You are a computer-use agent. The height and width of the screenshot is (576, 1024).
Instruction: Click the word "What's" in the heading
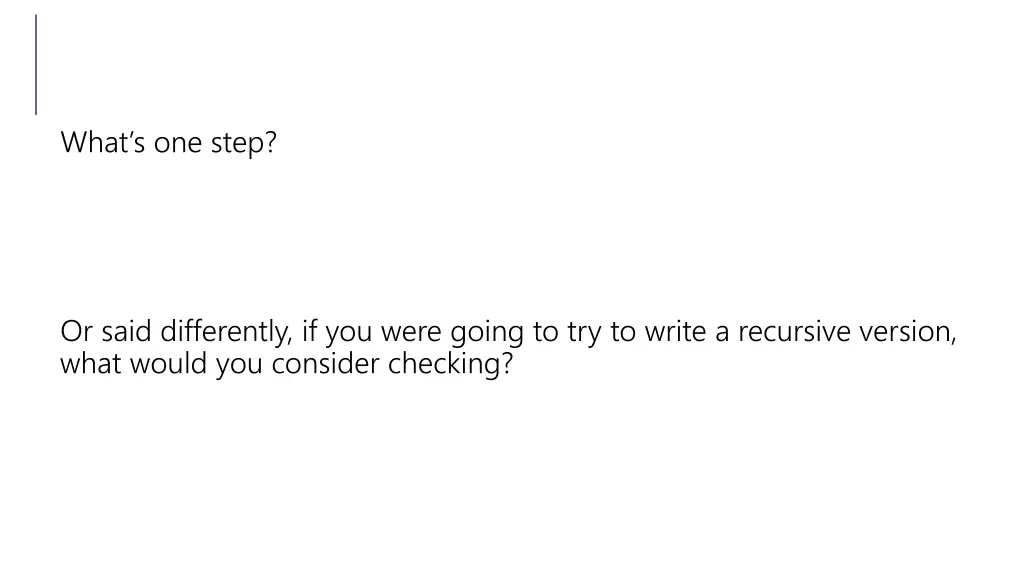pos(103,142)
